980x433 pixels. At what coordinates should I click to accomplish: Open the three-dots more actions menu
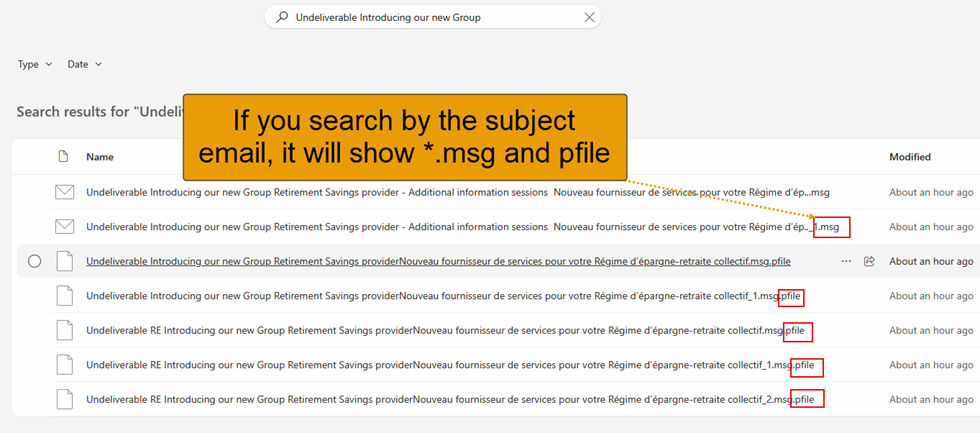pos(846,262)
